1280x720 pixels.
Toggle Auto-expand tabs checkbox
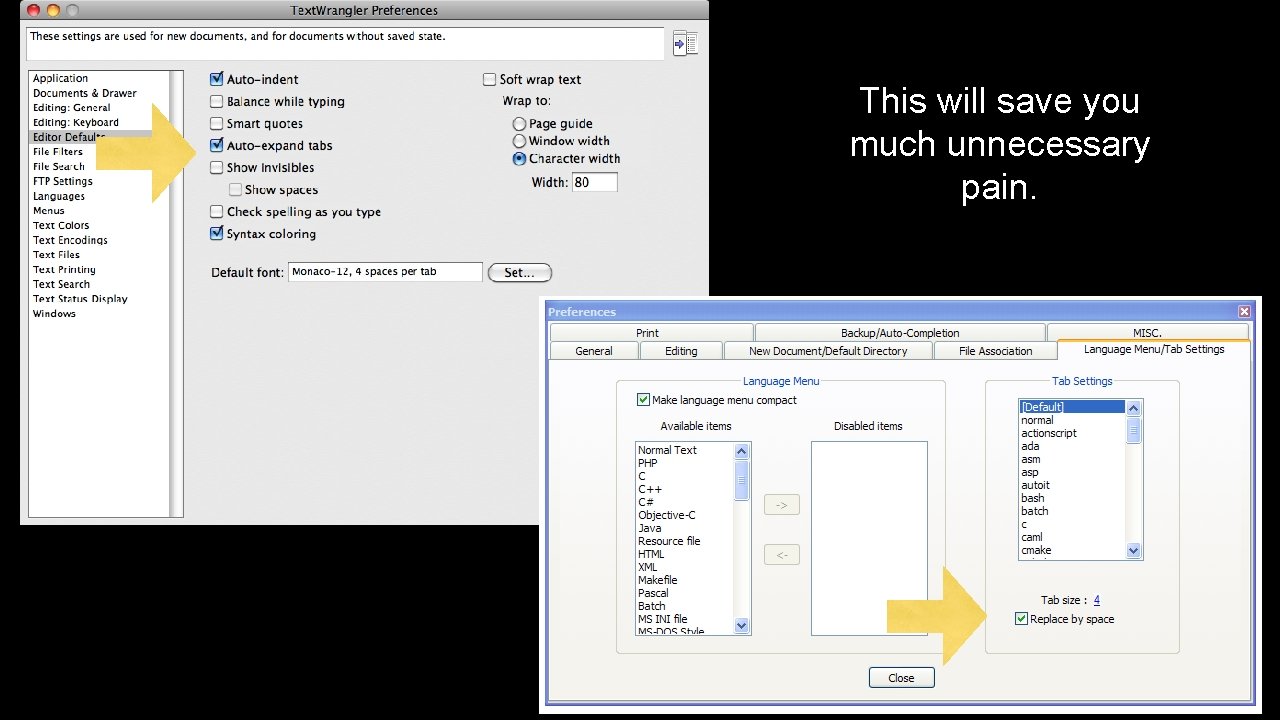click(x=216, y=145)
